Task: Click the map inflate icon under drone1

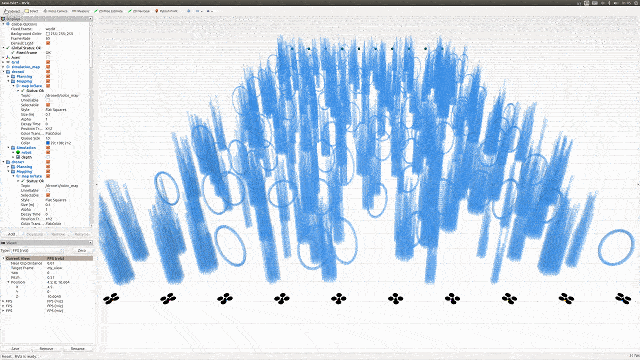Action: (18, 176)
